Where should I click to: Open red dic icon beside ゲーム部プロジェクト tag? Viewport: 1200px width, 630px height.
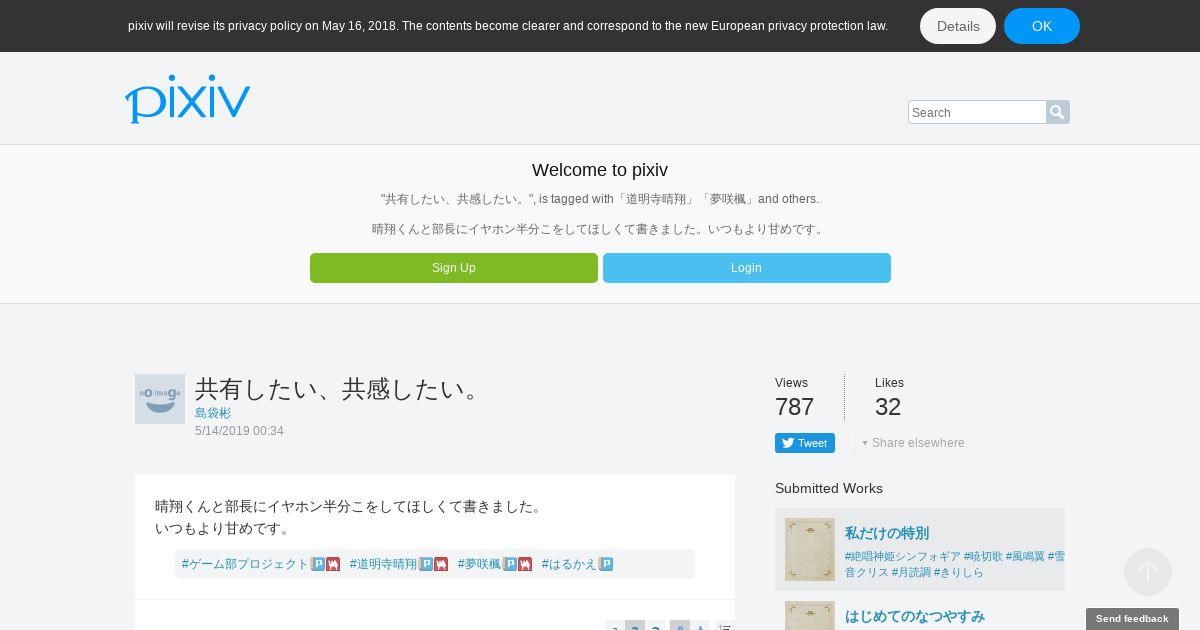(333, 564)
